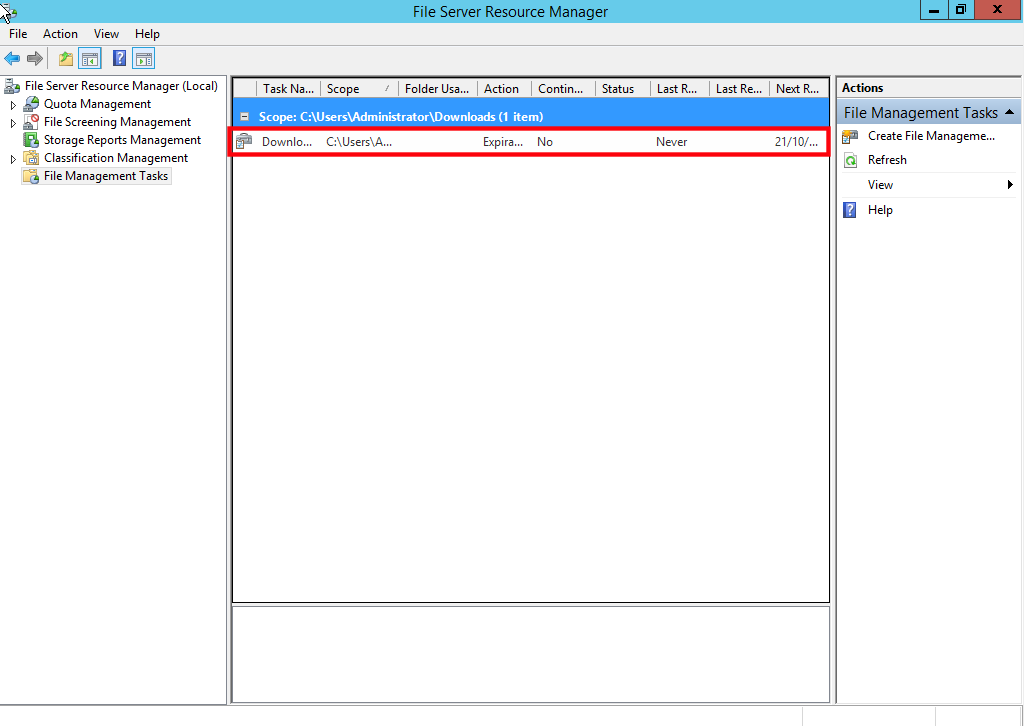Open the Help menu in menu bar
Viewport: 1024px width, 726px height.
pyautogui.click(x=147, y=34)
